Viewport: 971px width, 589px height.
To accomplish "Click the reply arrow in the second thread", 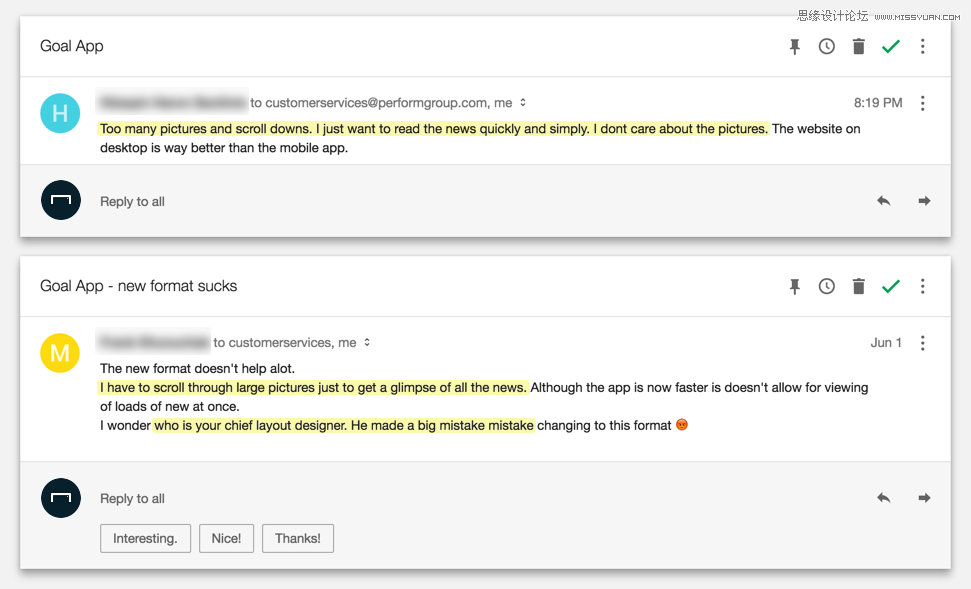I will point(884,498).
